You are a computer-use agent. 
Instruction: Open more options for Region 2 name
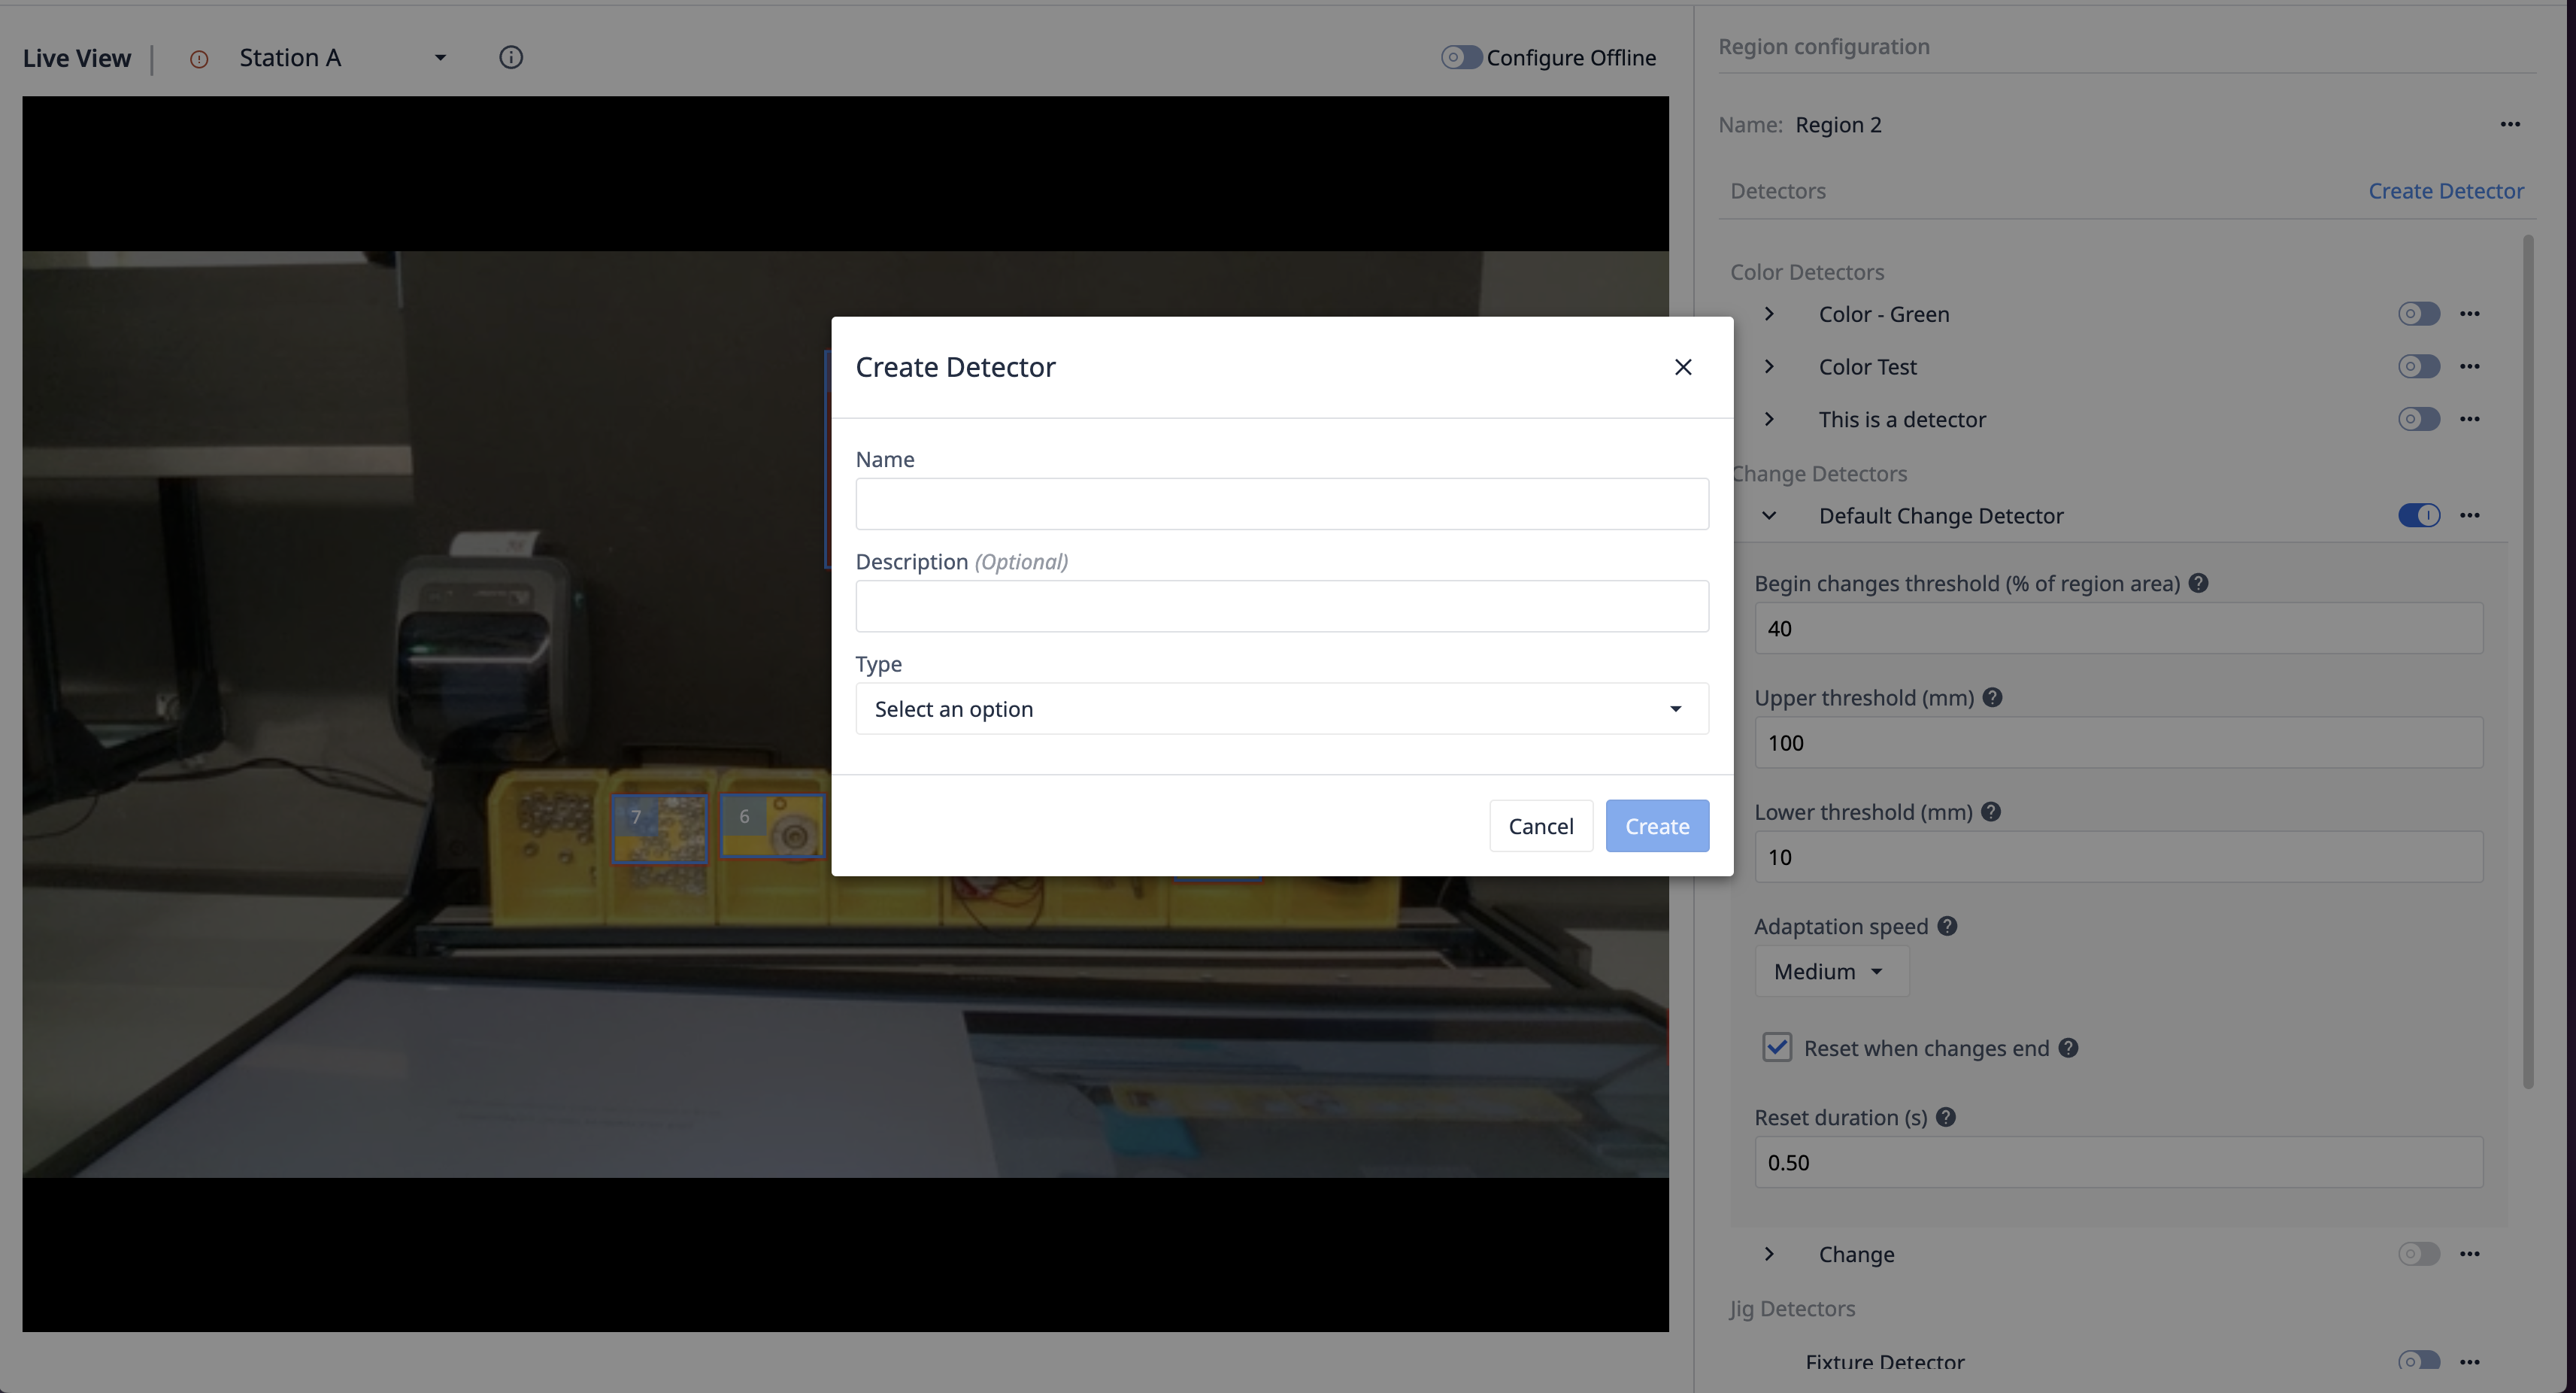(2510, 124)
